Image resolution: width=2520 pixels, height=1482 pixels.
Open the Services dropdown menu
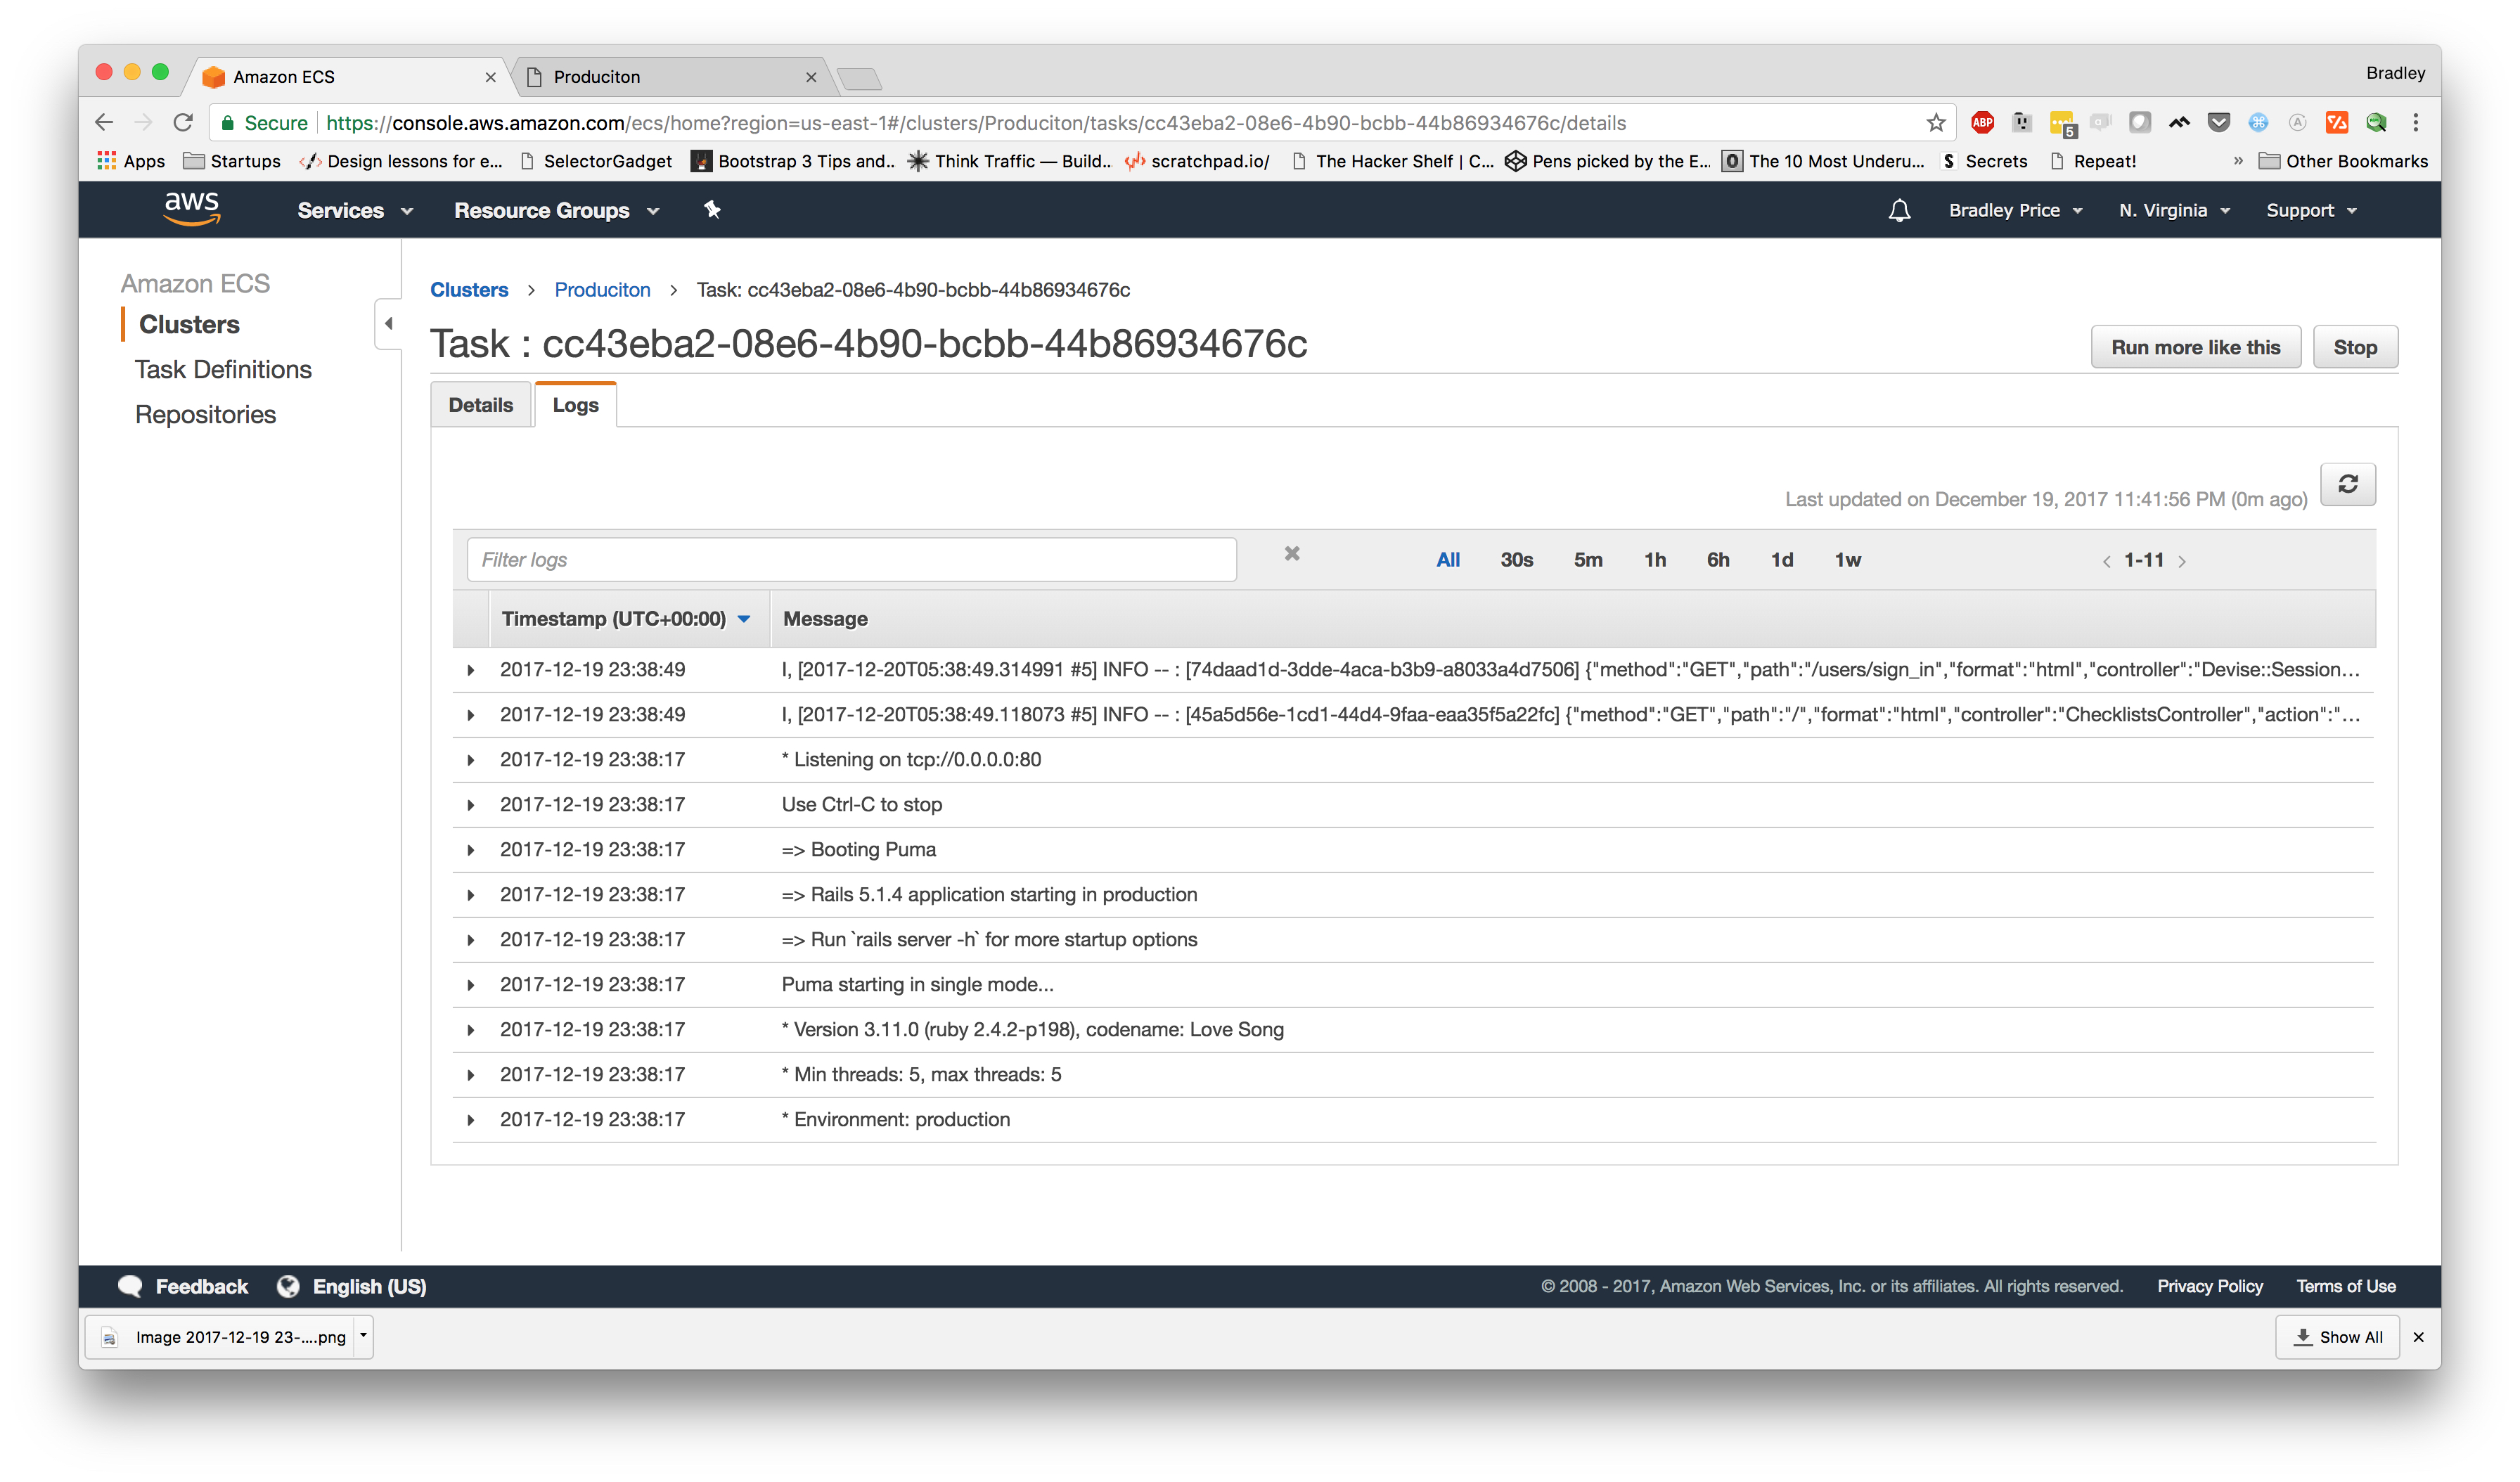tap(355, 211)
